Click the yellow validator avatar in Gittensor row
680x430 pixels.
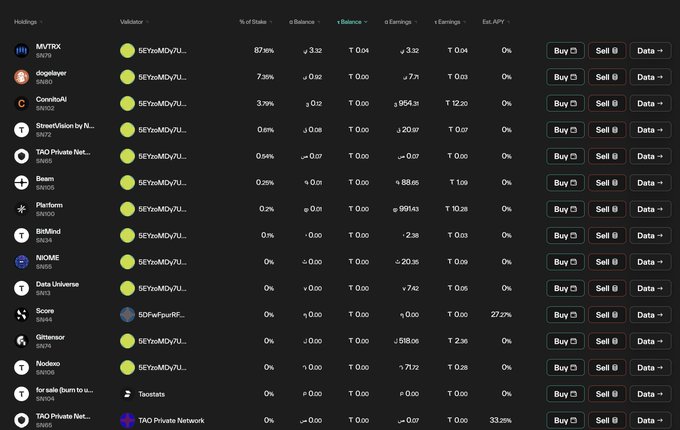click(x=128, y=341)
